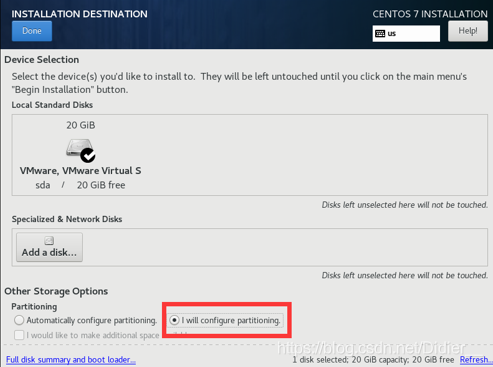This screenshot has height=367, width=493.
Task: Click the us keyboard layout field
Action: click(x=406, y=33)
